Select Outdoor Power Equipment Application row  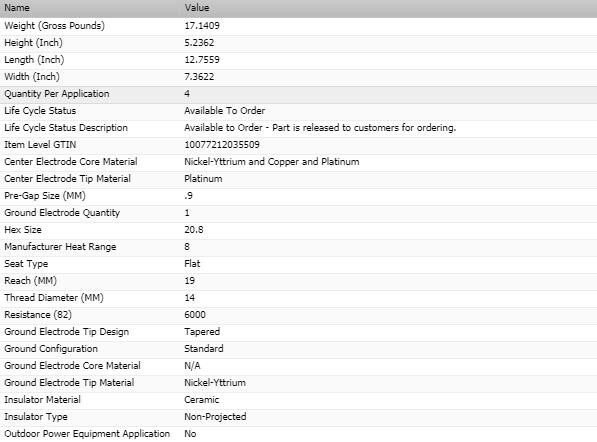point(298,434)
